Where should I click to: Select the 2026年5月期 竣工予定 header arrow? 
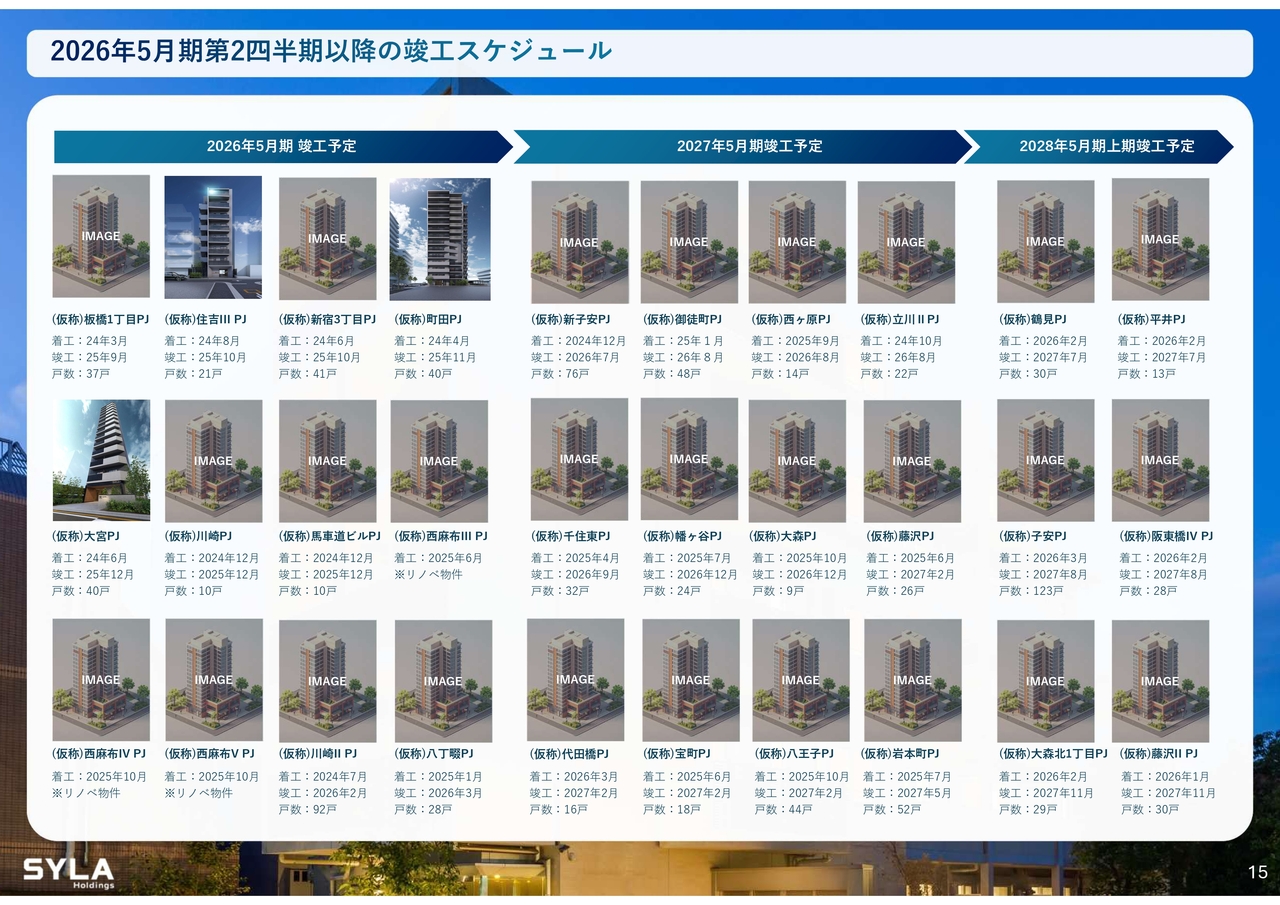point(281,146)
